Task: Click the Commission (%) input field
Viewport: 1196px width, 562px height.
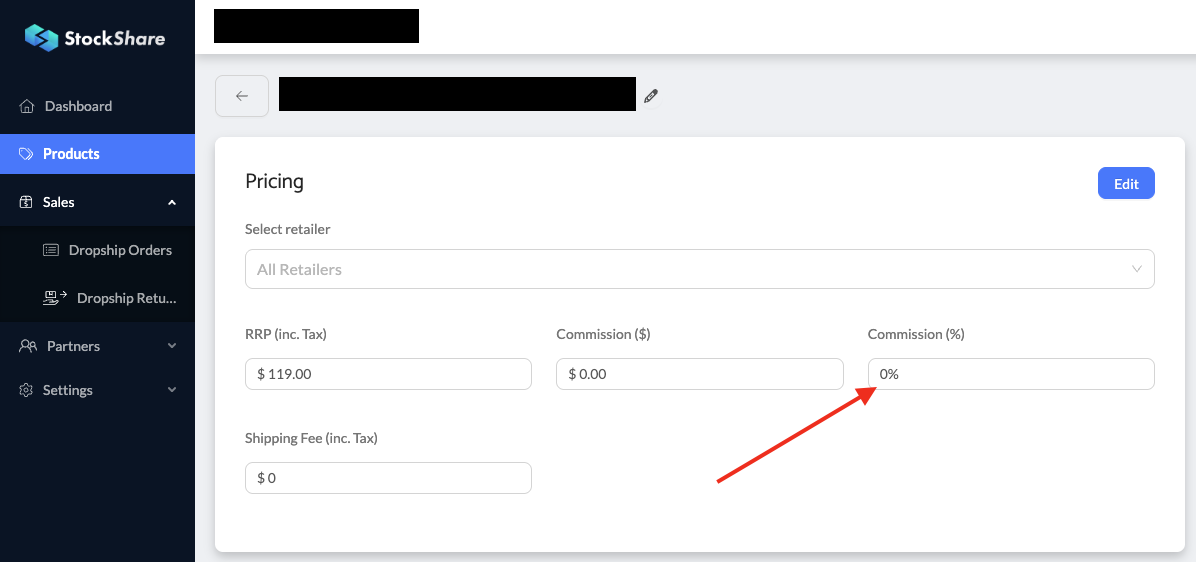Action: (x=1010, y=374)
